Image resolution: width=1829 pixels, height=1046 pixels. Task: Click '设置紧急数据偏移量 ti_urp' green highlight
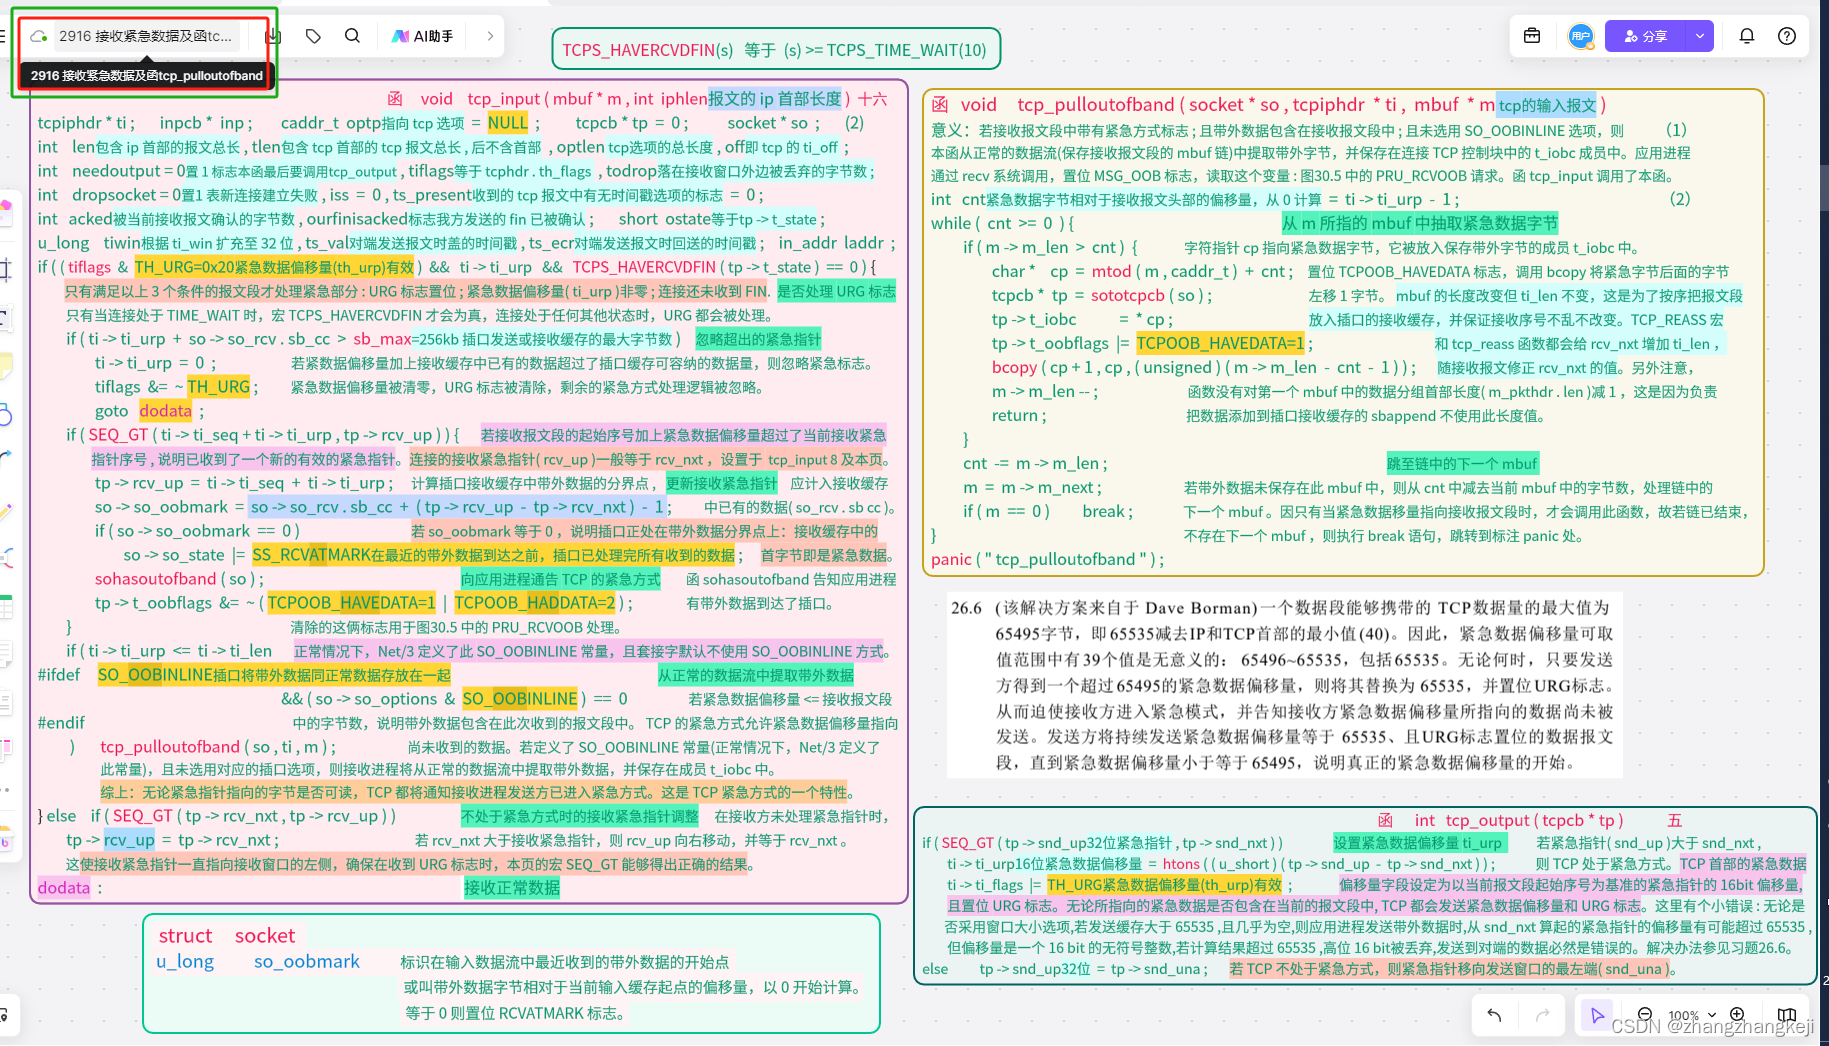pyautogui.click(x=1418, y=843)
